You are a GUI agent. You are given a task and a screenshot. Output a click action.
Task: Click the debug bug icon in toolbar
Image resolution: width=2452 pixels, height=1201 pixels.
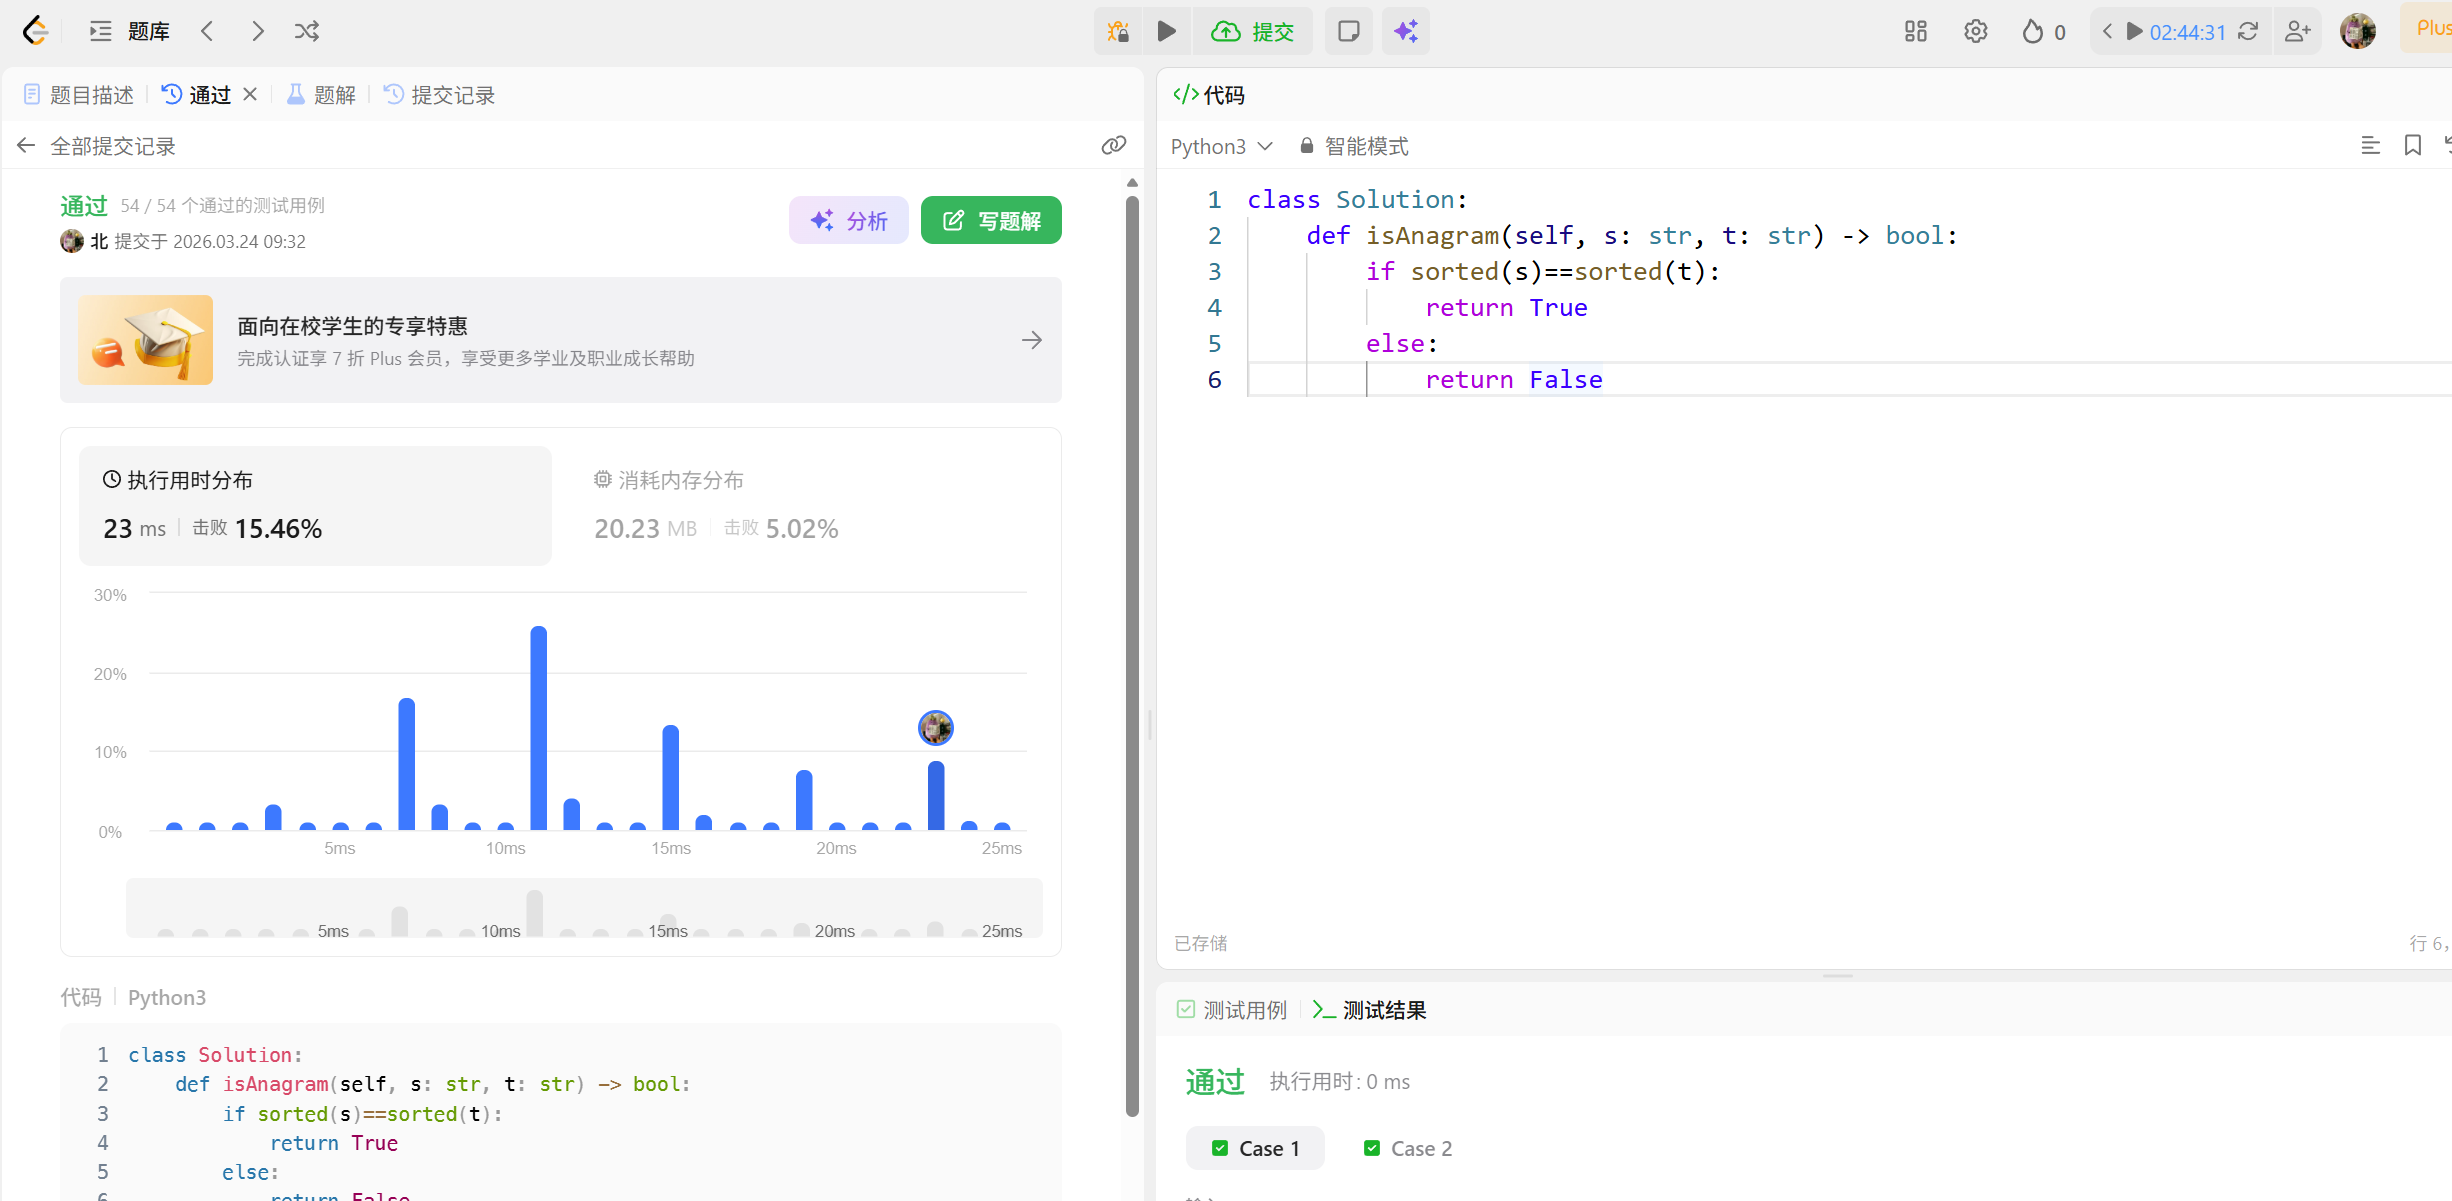pyautogui.click(x=1118, y=32)
